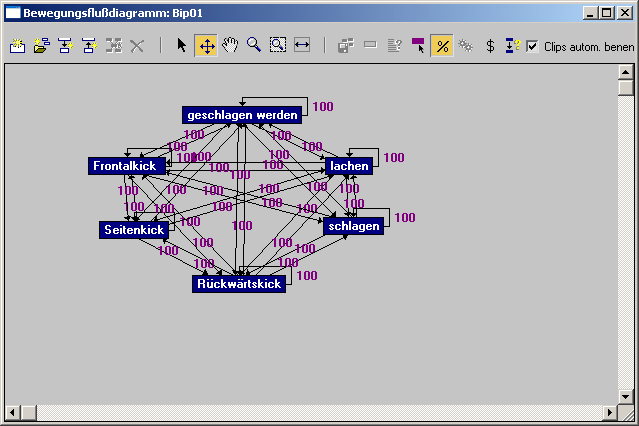This screenshot has height=426, width=639.
Task: Select Random Start Clips purple icon
Action: point(418,45)
